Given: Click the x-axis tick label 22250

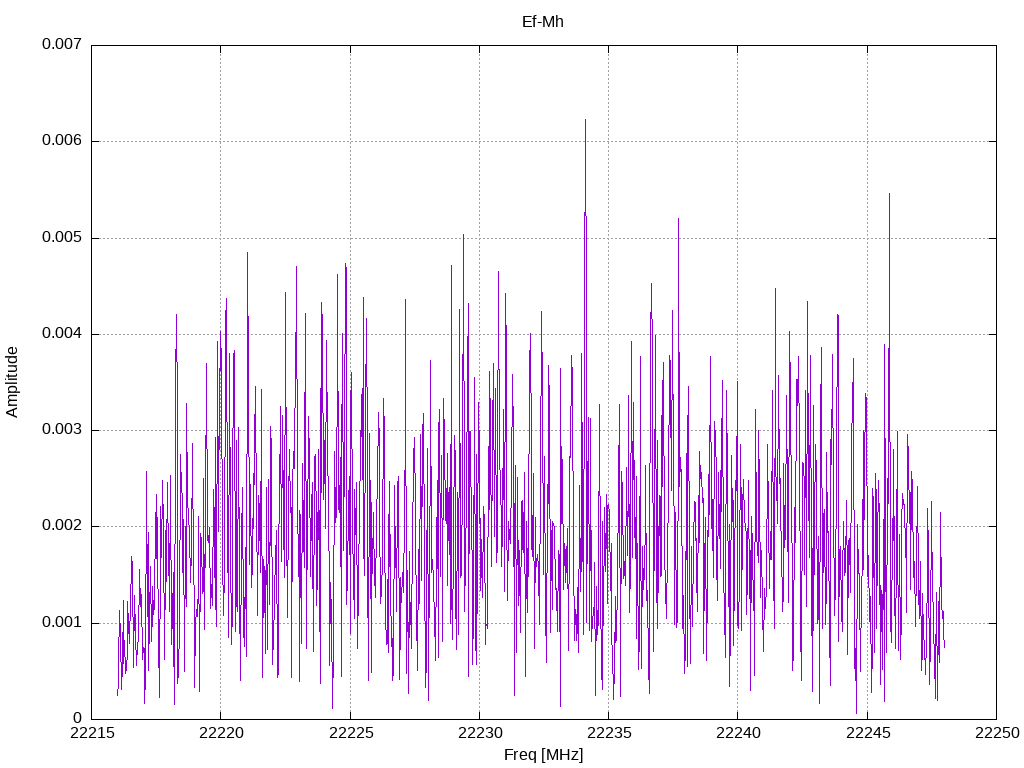Looking at the screenshot, I should [x=997, y=733].
